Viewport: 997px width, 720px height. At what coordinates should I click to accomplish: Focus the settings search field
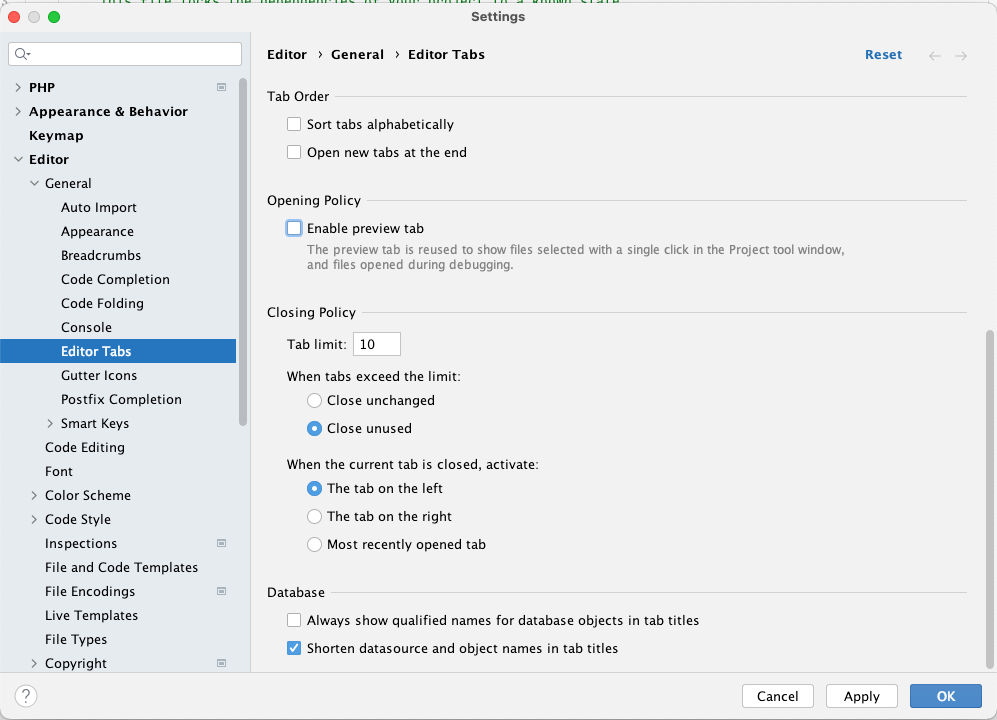point(125,54)
